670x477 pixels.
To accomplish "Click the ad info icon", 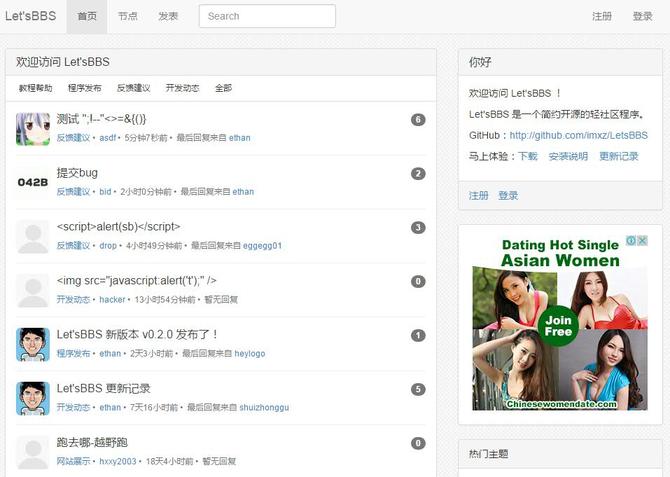I will 631,240.
